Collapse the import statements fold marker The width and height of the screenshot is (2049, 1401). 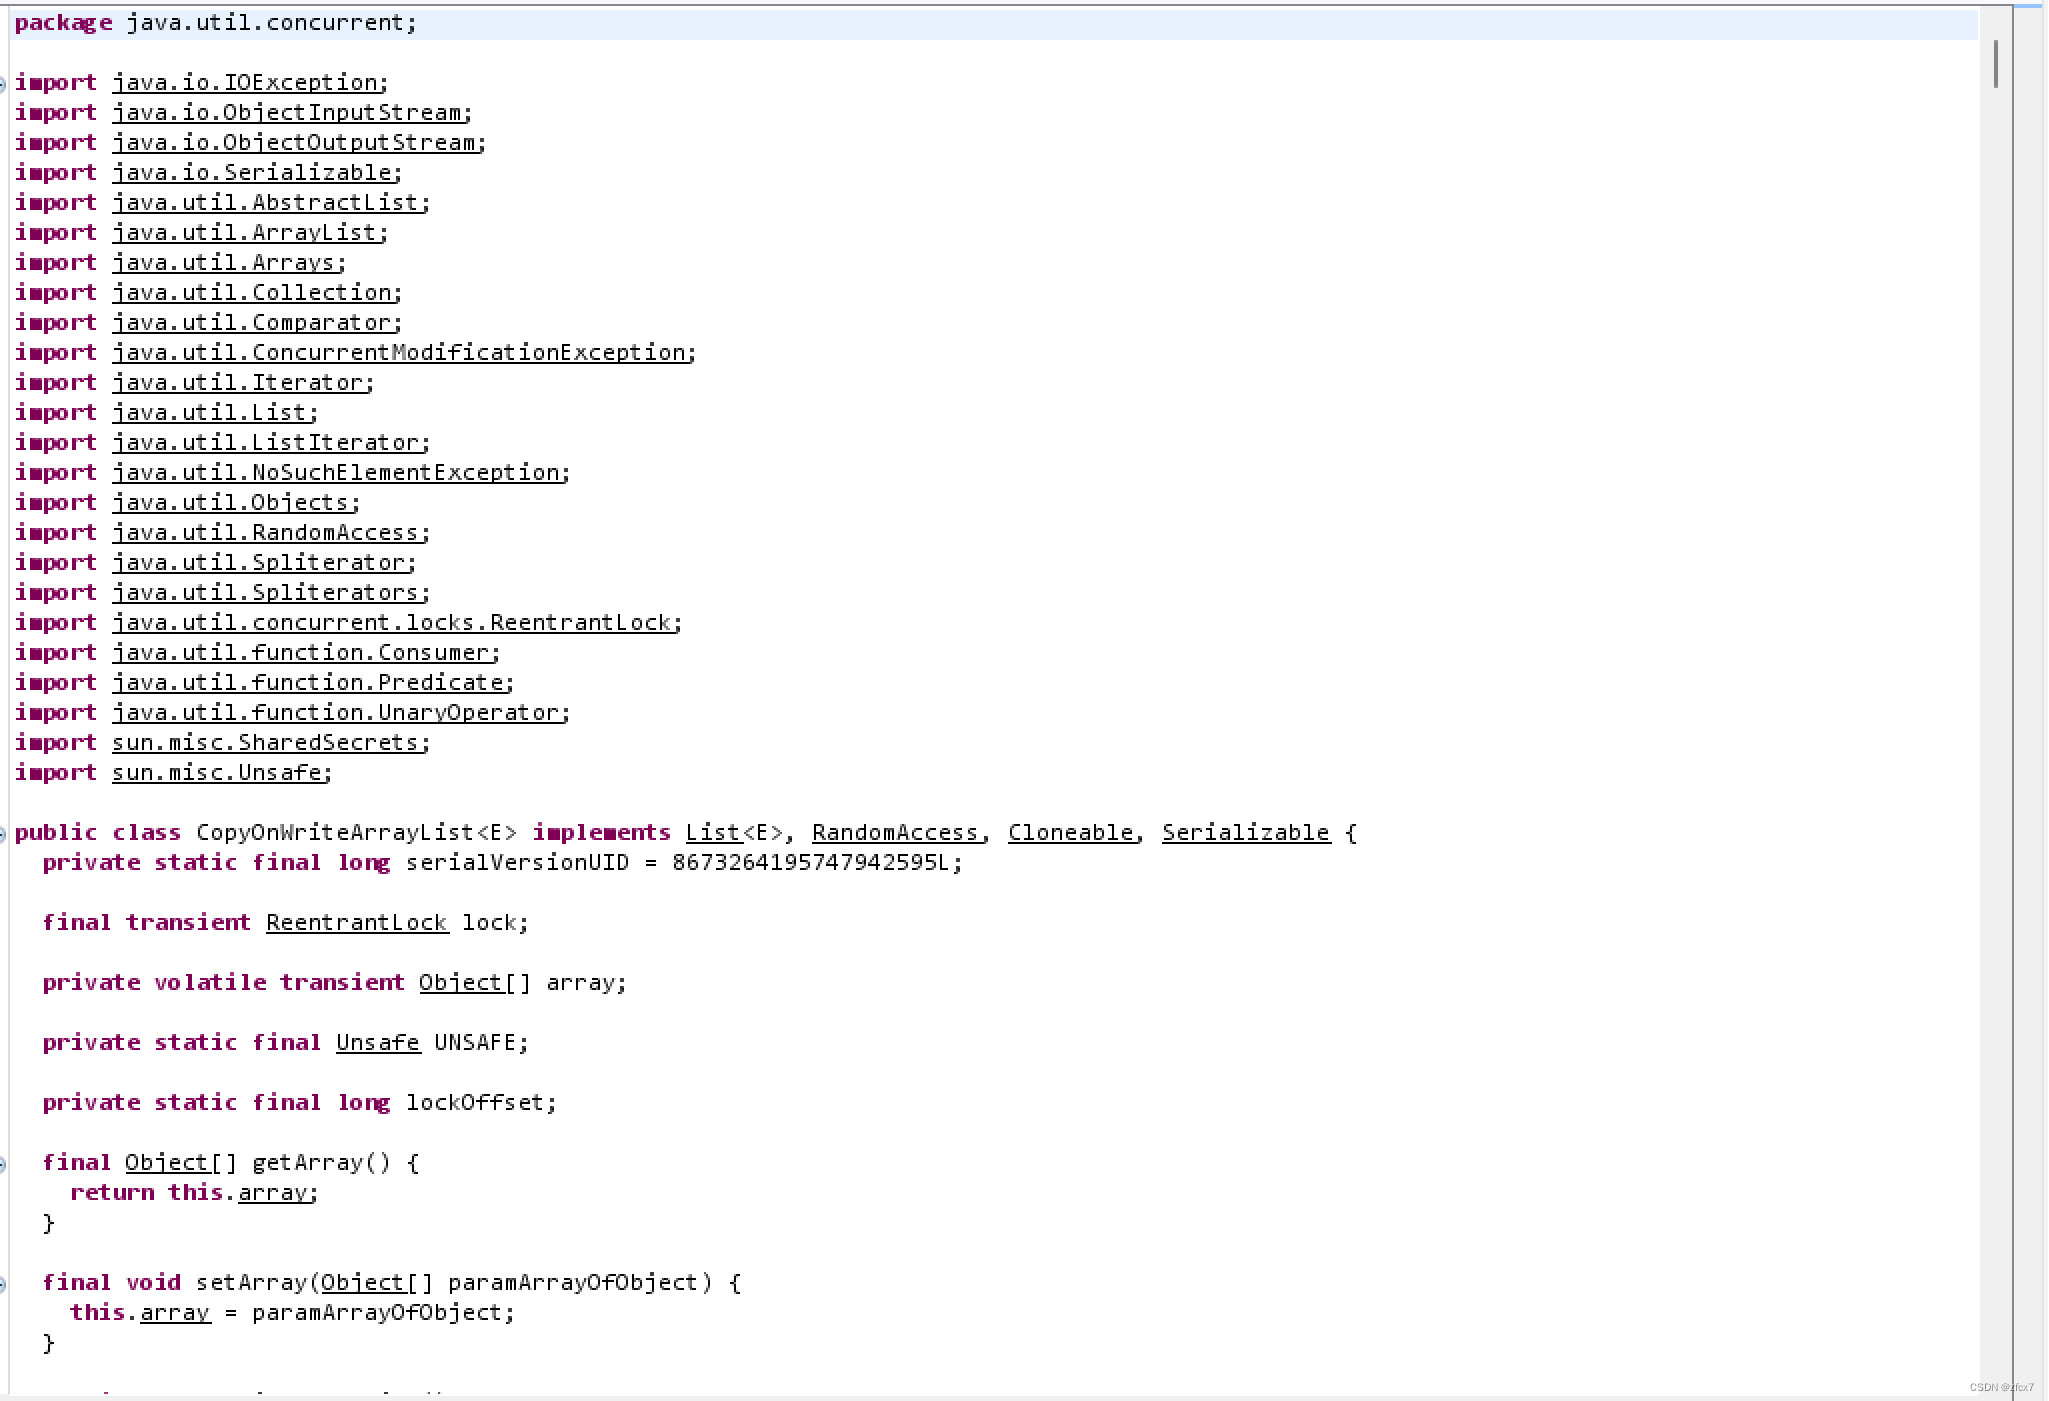tap(3, 84)
